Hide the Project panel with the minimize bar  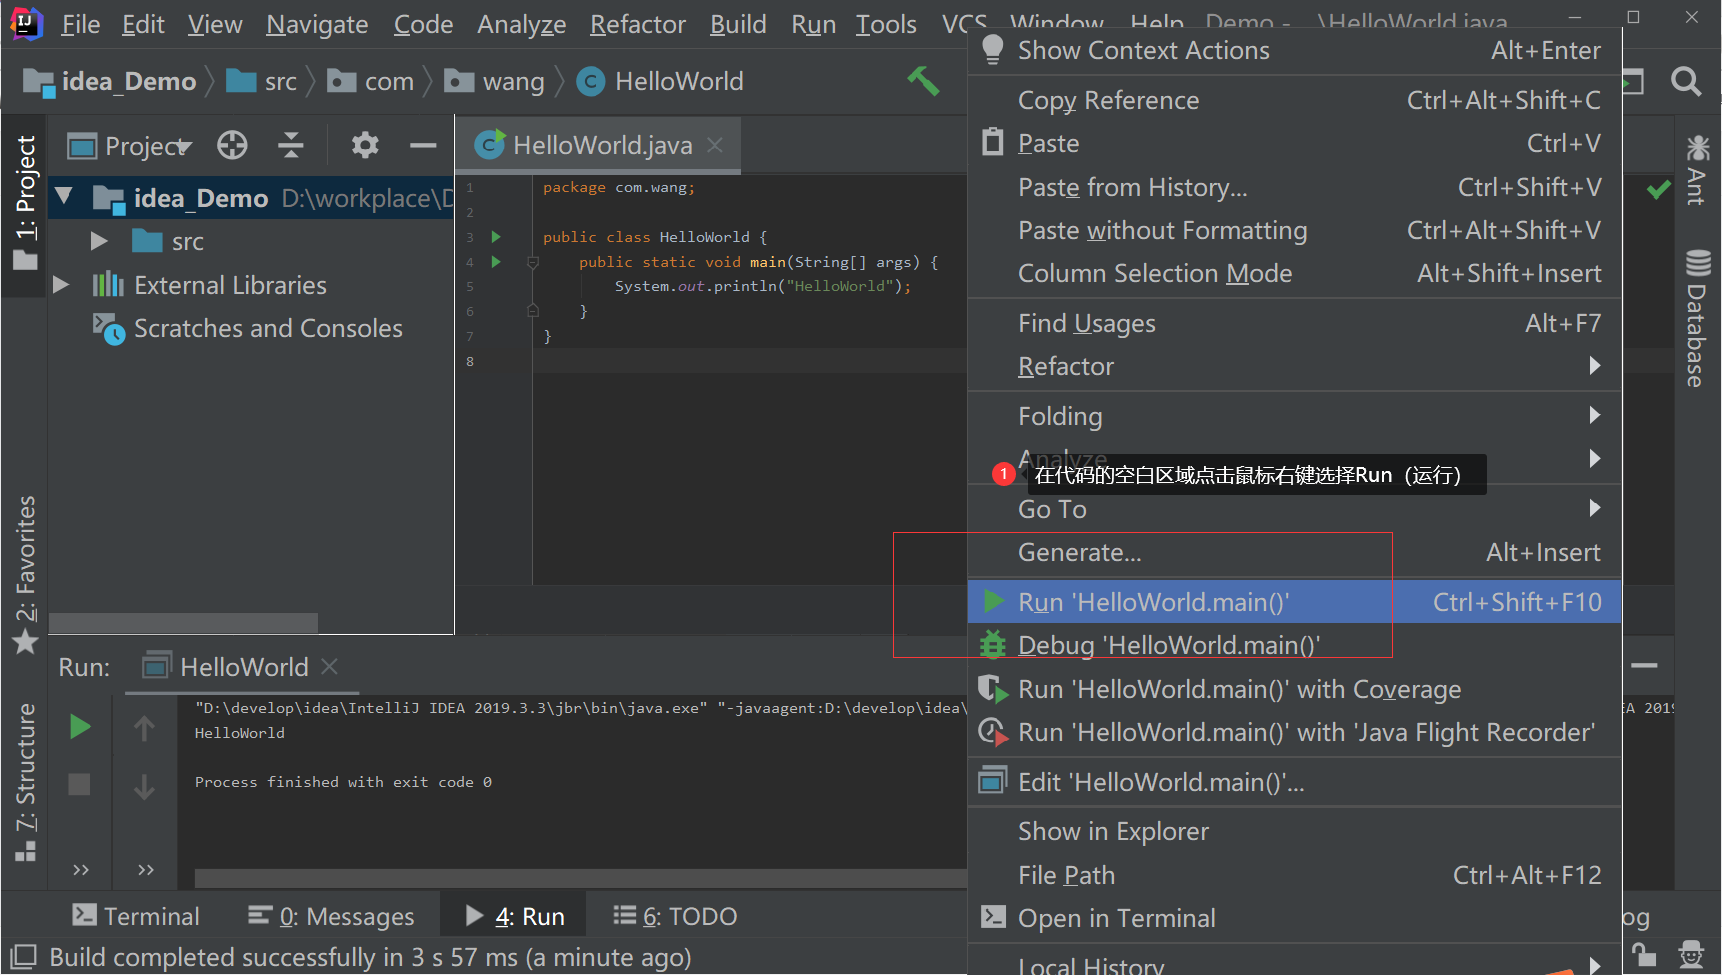[423, 145]
